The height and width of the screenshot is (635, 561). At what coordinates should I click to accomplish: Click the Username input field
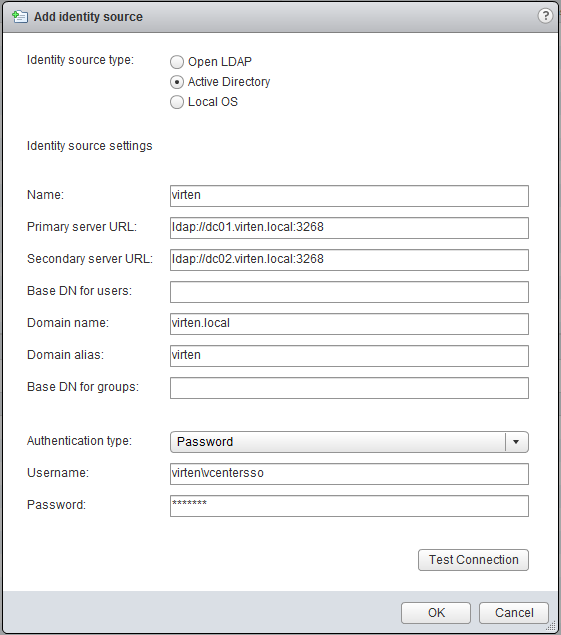(x=349, y=474)
